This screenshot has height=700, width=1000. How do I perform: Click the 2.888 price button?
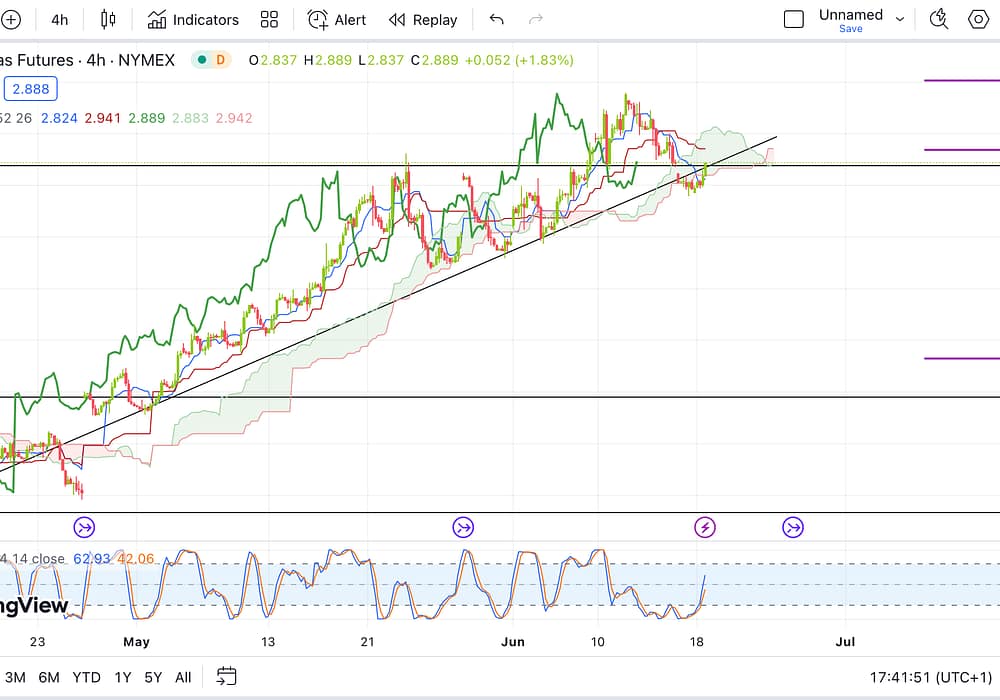[31, 89]
